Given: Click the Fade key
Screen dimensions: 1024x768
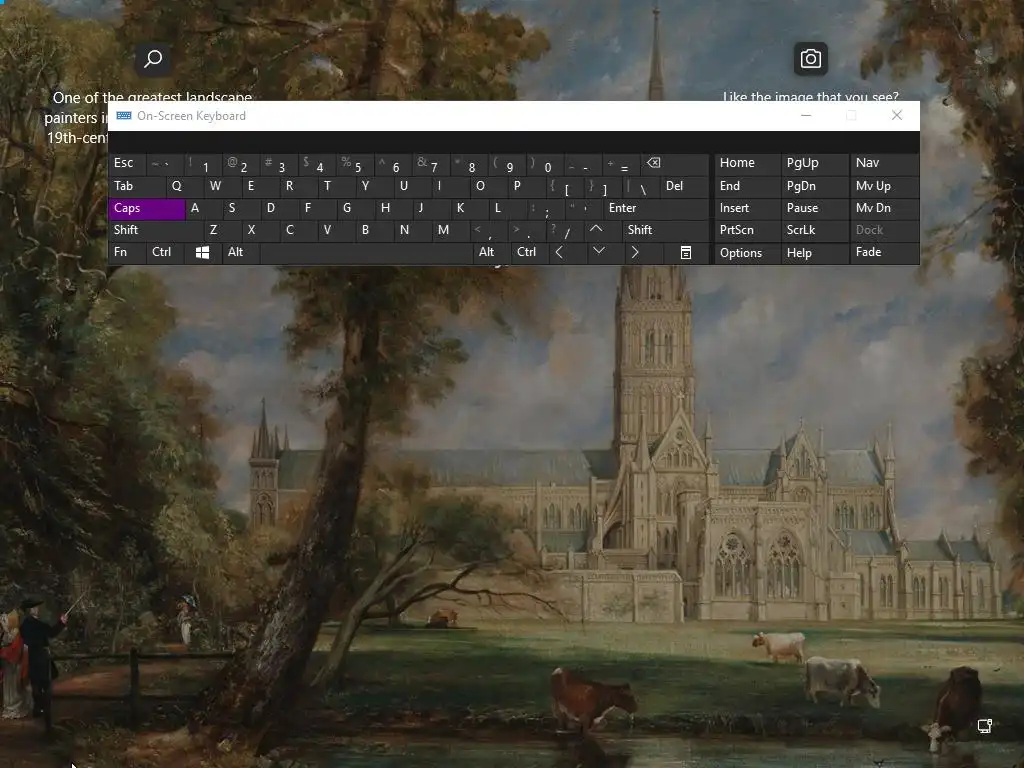Looking at the screenshot, I should [884, 252].
